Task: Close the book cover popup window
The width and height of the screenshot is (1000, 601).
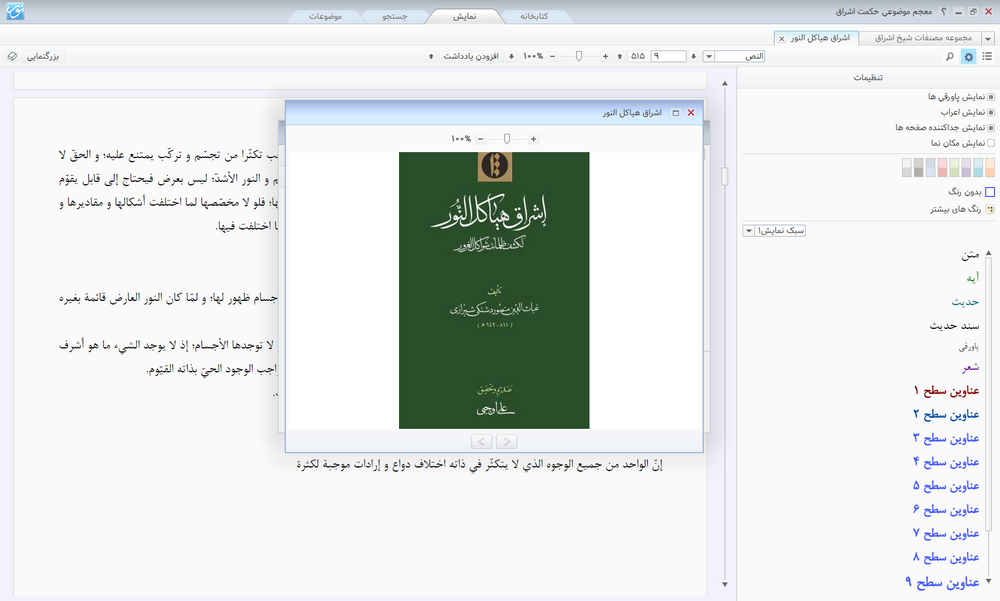Action: [691, 113]
